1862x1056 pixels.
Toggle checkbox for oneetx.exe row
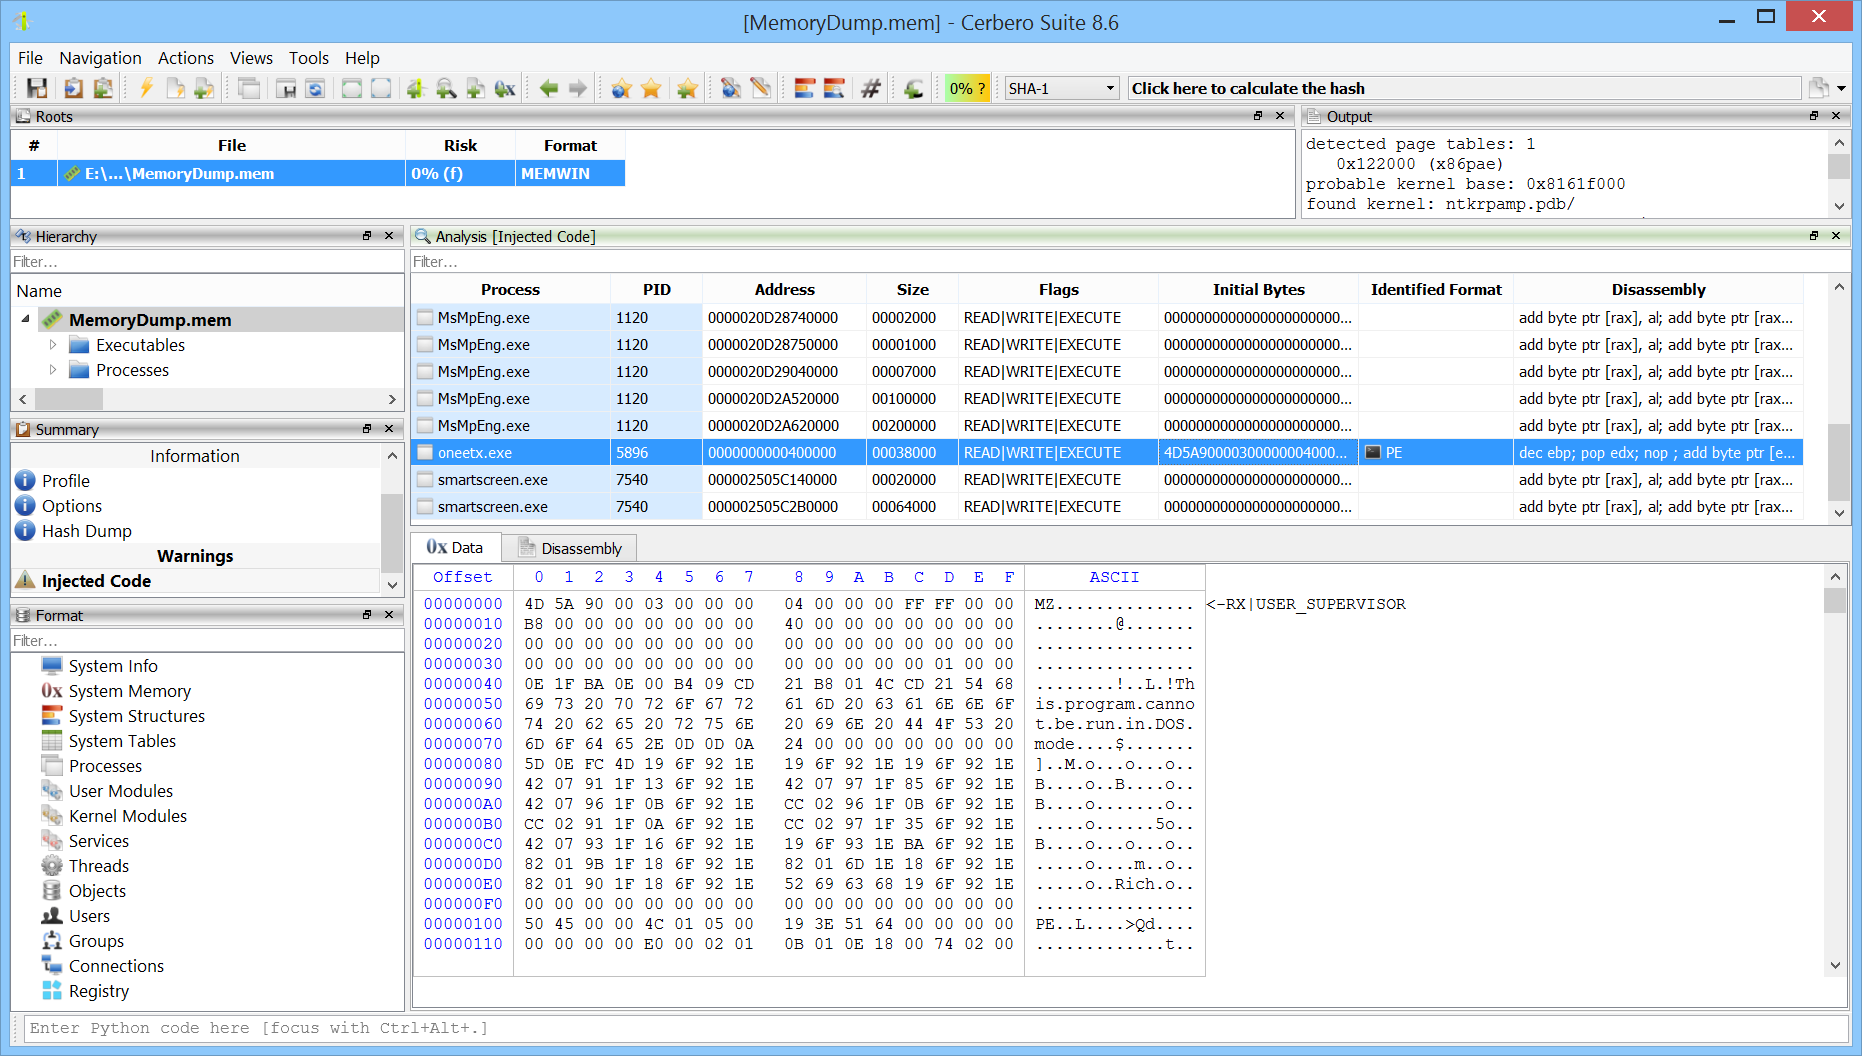point(426,453)
